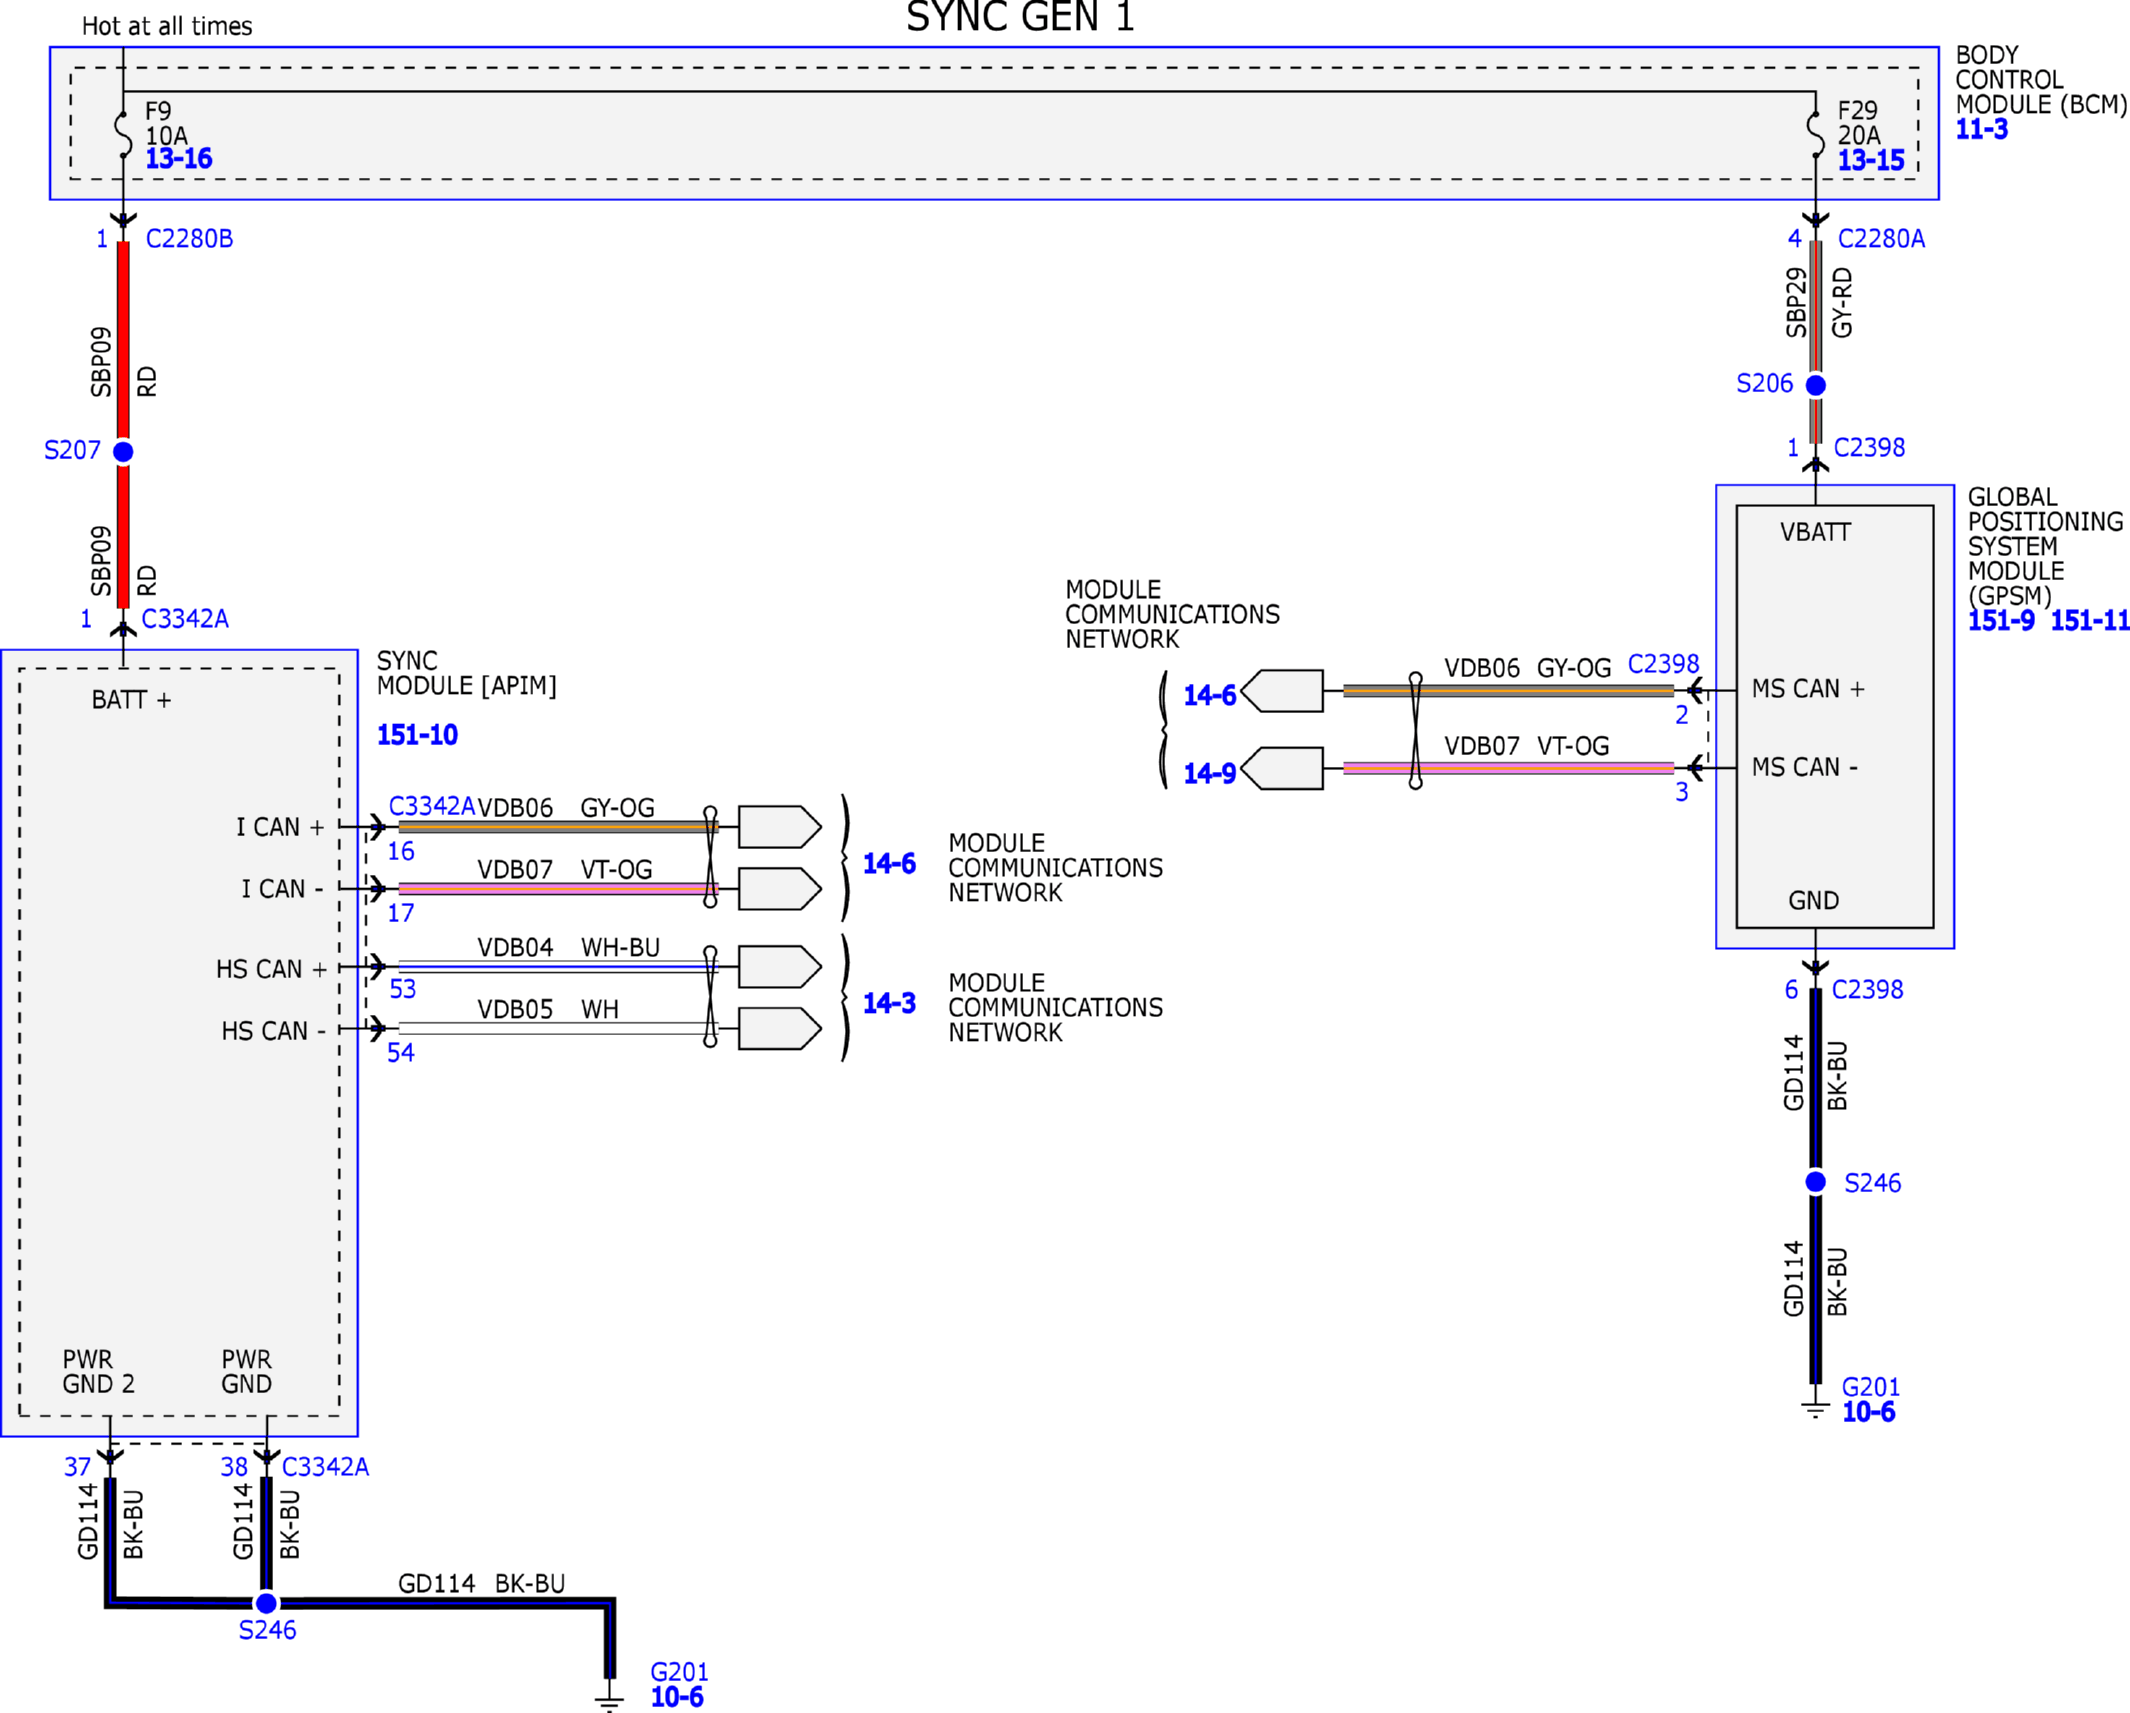Open the SYNC module reference 151-10

point(417,735)
